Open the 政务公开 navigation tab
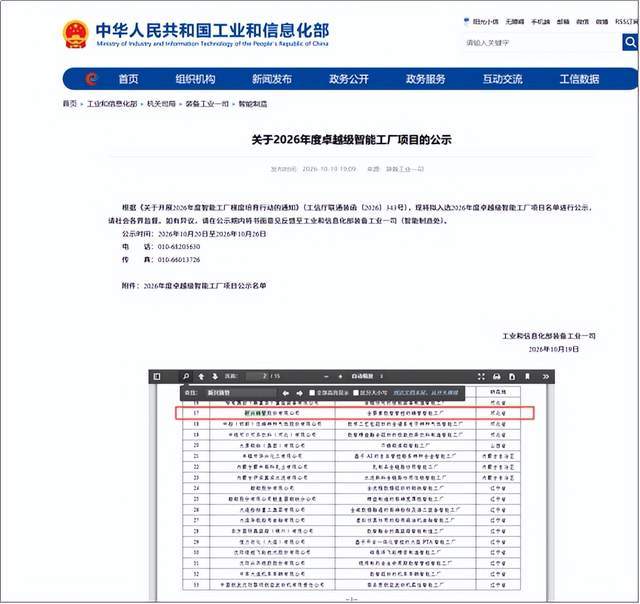 pos(349,79)
